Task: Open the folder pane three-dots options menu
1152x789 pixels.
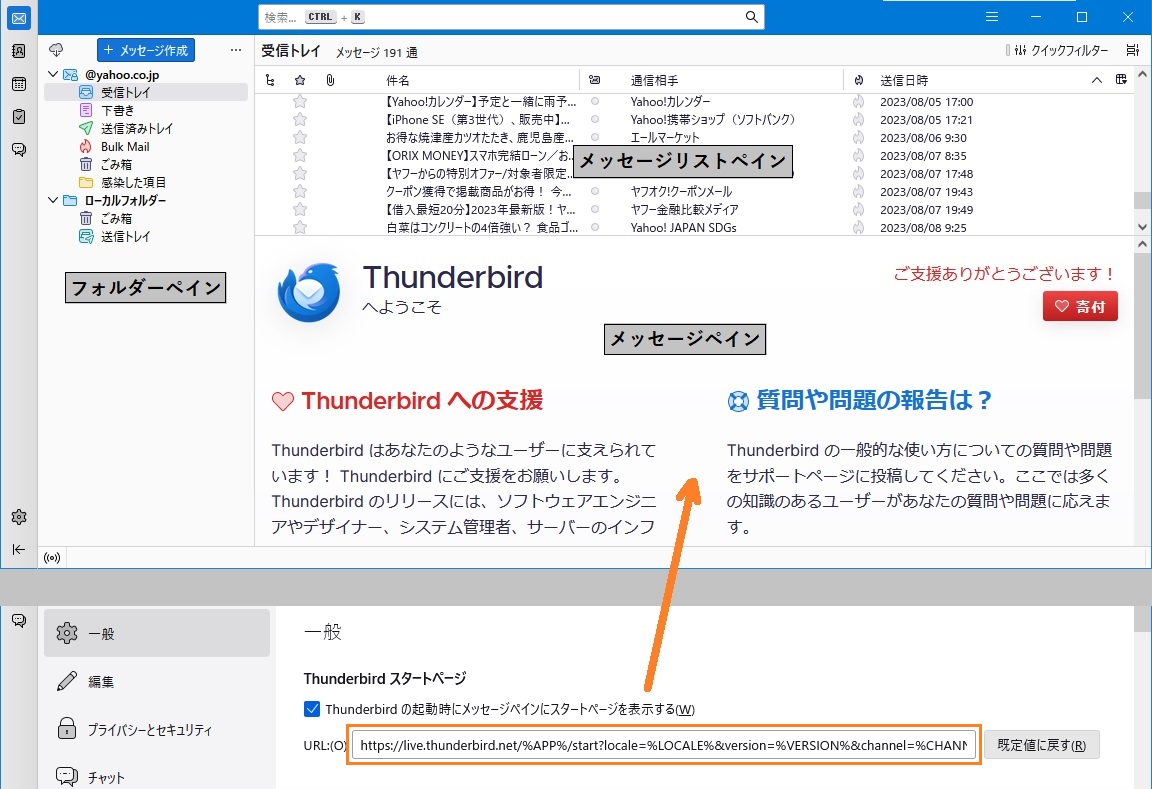Action: (x=236, y=50)
